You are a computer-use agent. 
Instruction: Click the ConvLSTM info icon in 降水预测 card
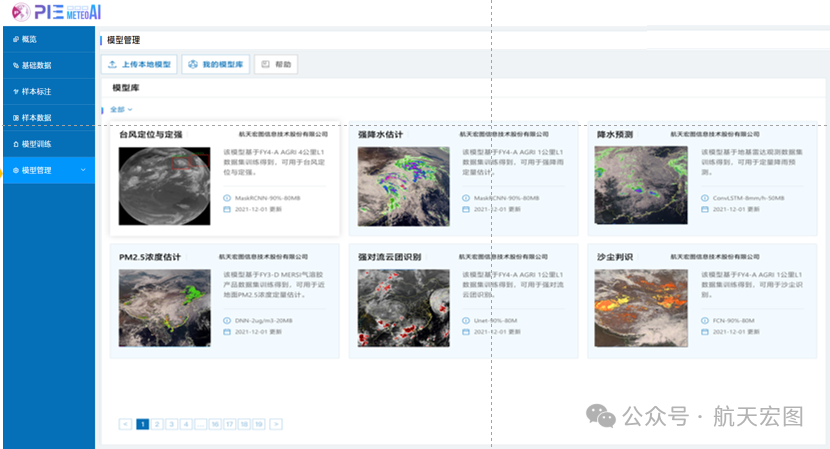[x=705, y=198]
